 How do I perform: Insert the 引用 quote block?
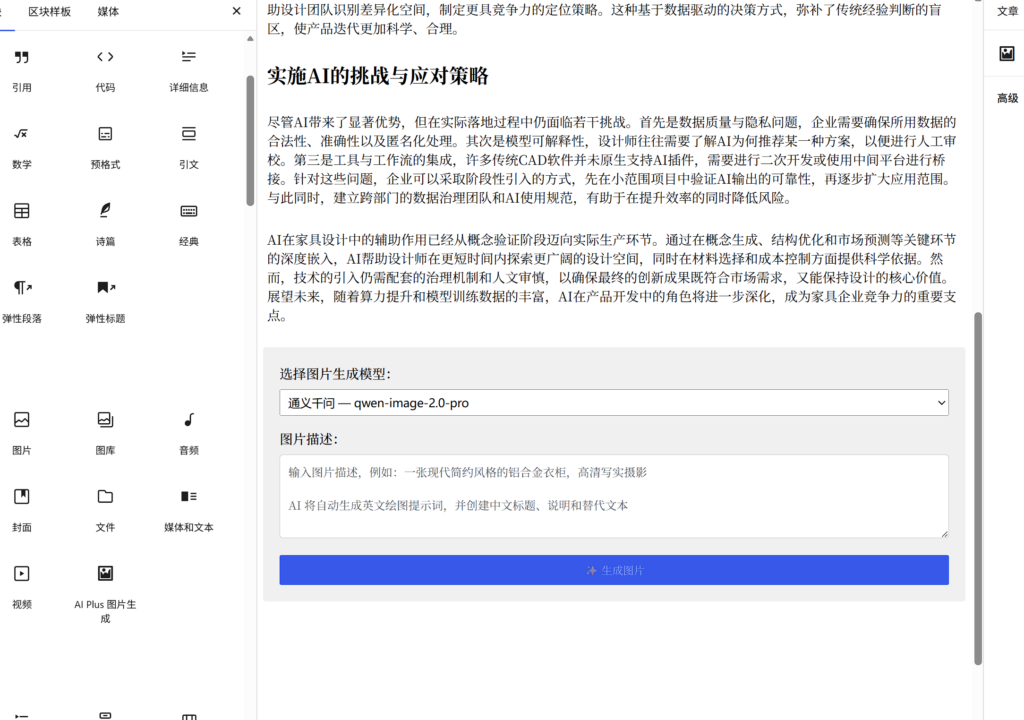(22, 68)
